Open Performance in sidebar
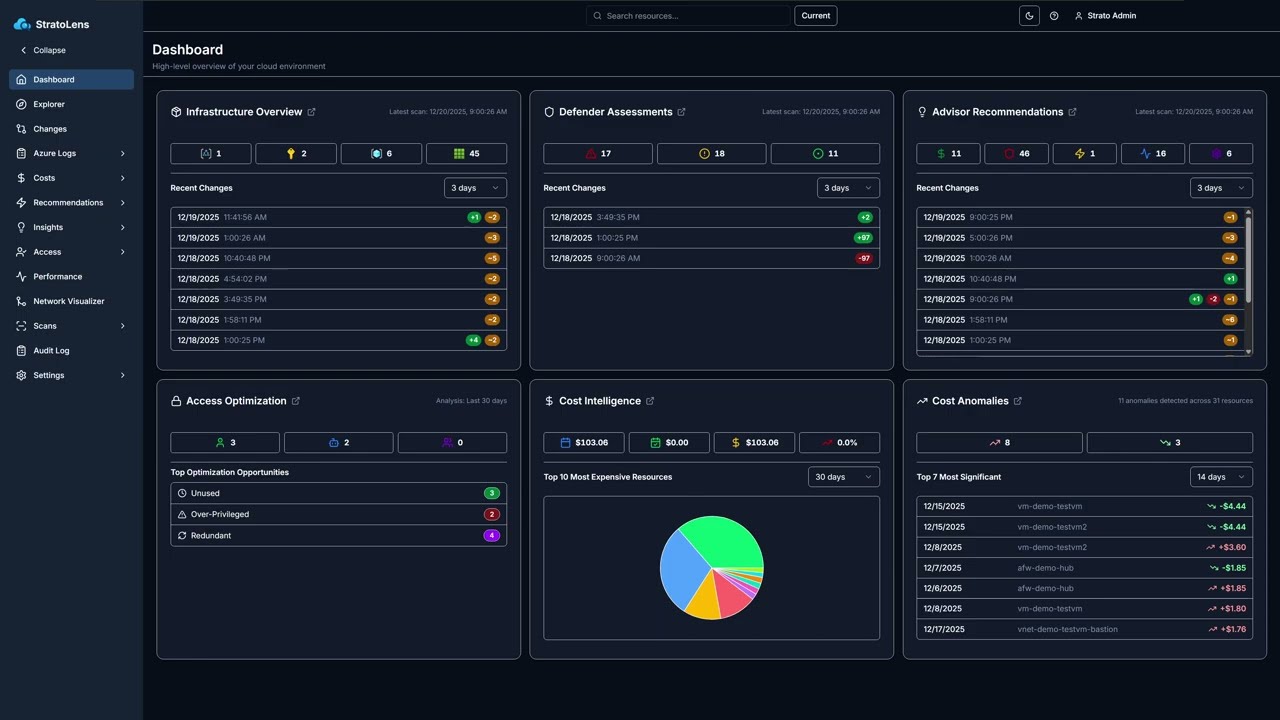1280x720 pixels. (x=71, y=277)
